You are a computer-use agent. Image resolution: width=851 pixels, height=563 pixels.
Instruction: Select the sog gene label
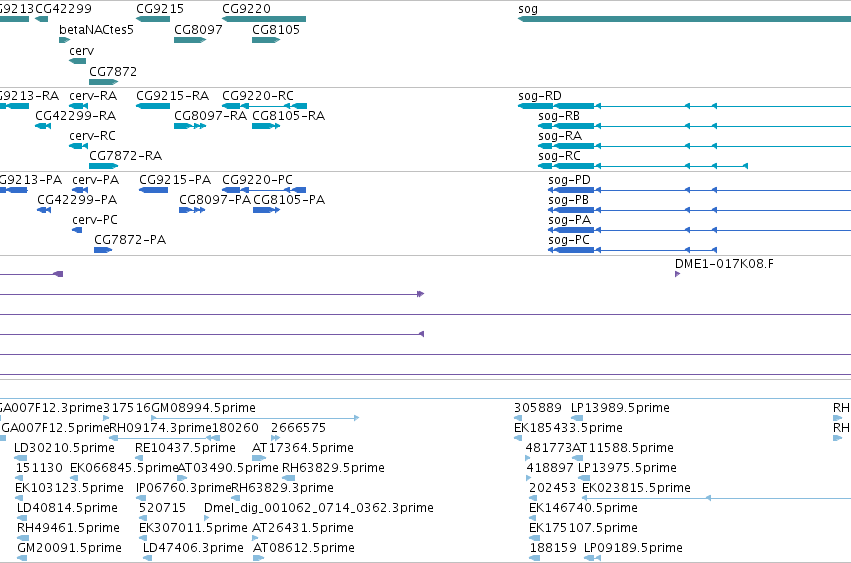click(528, 9)
